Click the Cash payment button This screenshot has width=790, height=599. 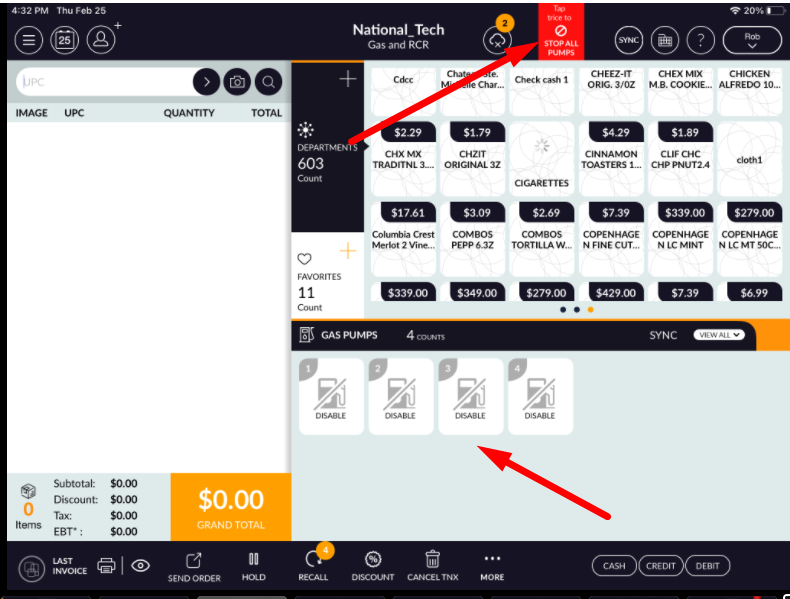[614, 566]
